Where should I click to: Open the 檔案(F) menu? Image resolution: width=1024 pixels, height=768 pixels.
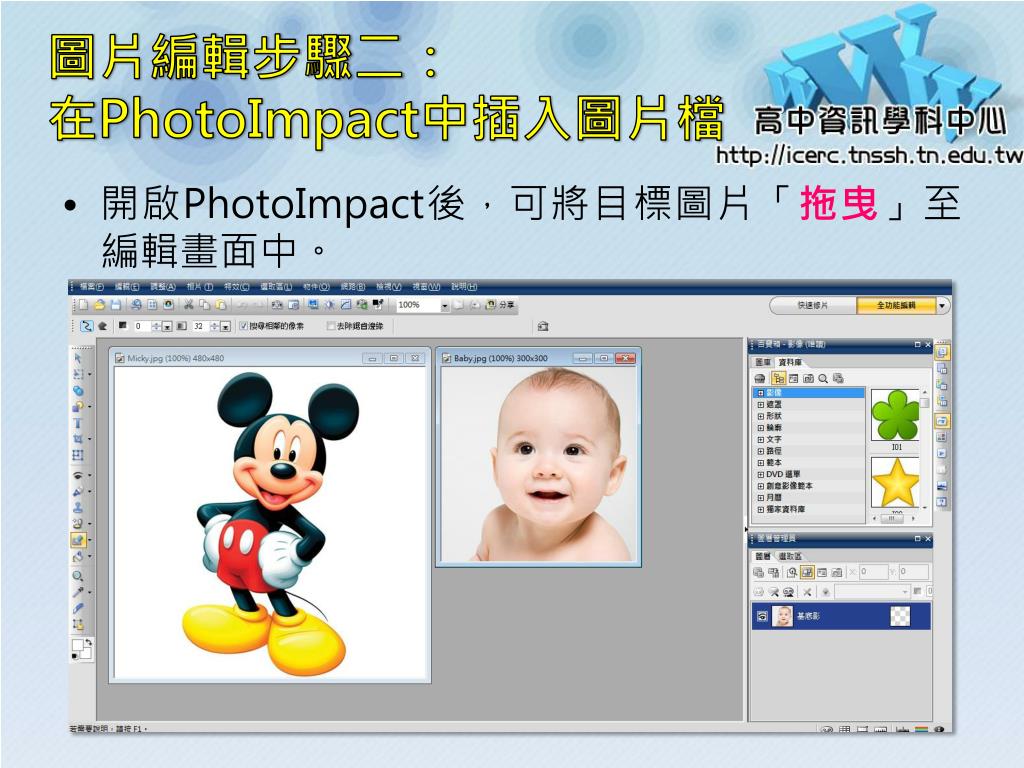pos(91,287)
